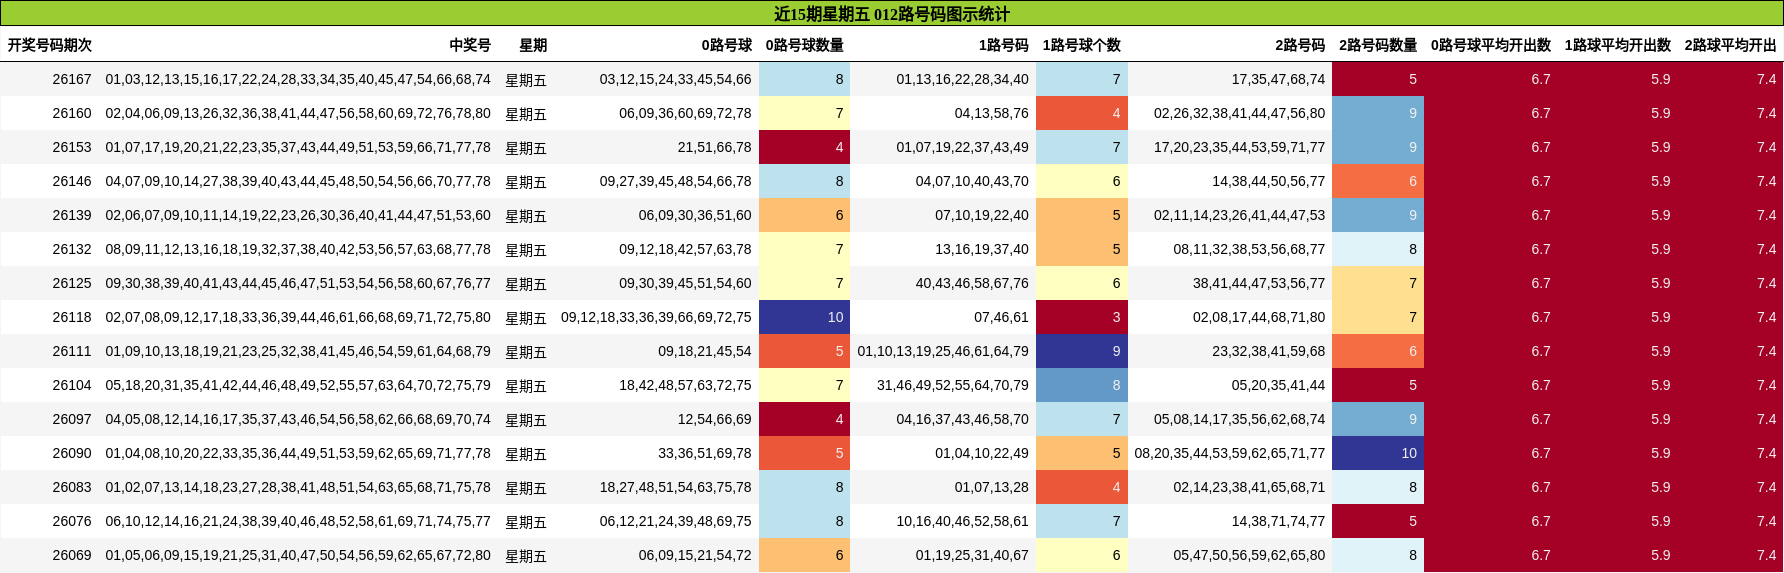Click average 6.7 in row 26167
This screenshot has width=1784, height=573.
click(x=1541, y=79)
